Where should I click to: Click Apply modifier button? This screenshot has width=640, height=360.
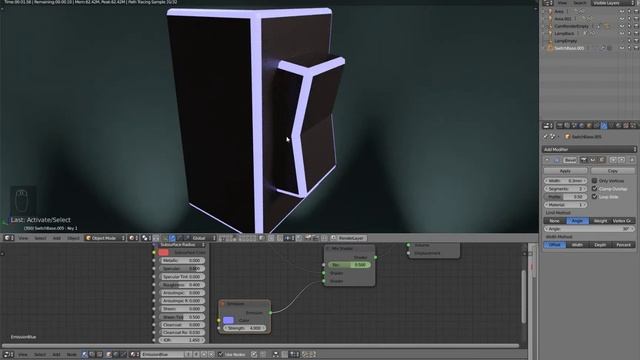pos(565,171)
